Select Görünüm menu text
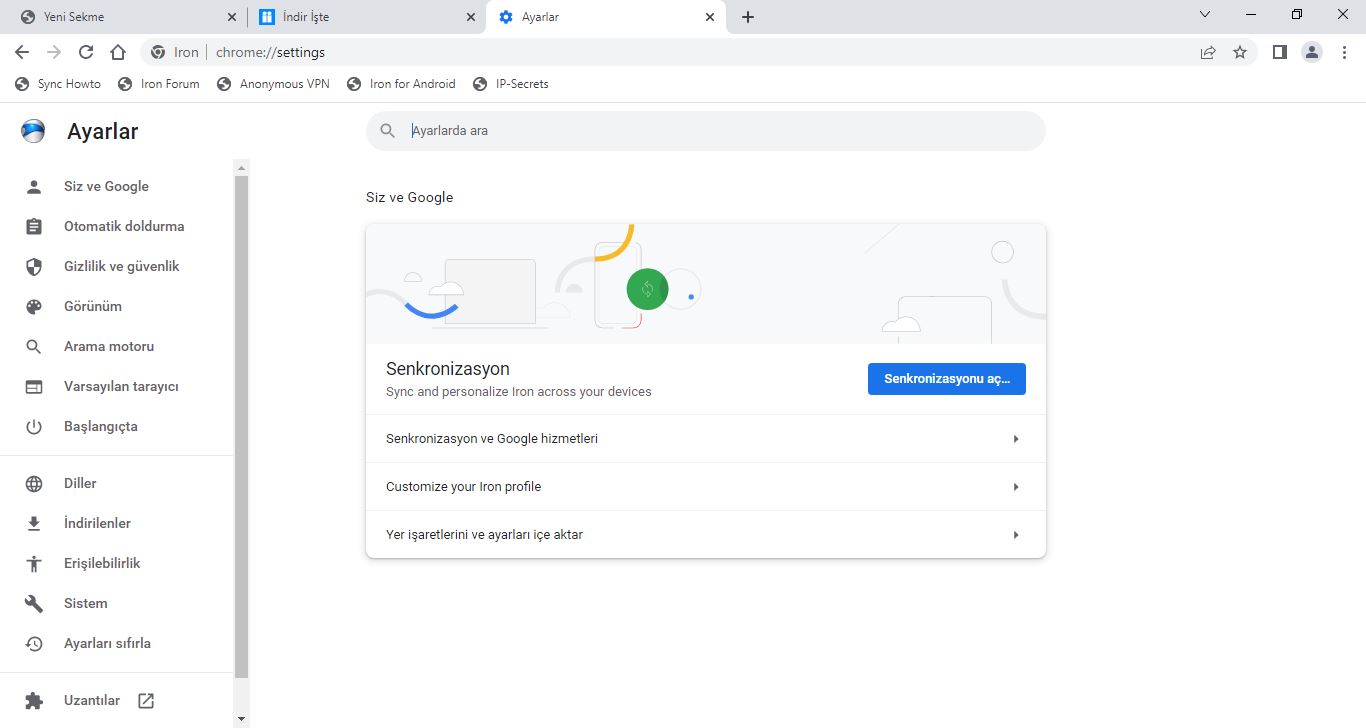1366x728 pixels. [x=93, y=306]
